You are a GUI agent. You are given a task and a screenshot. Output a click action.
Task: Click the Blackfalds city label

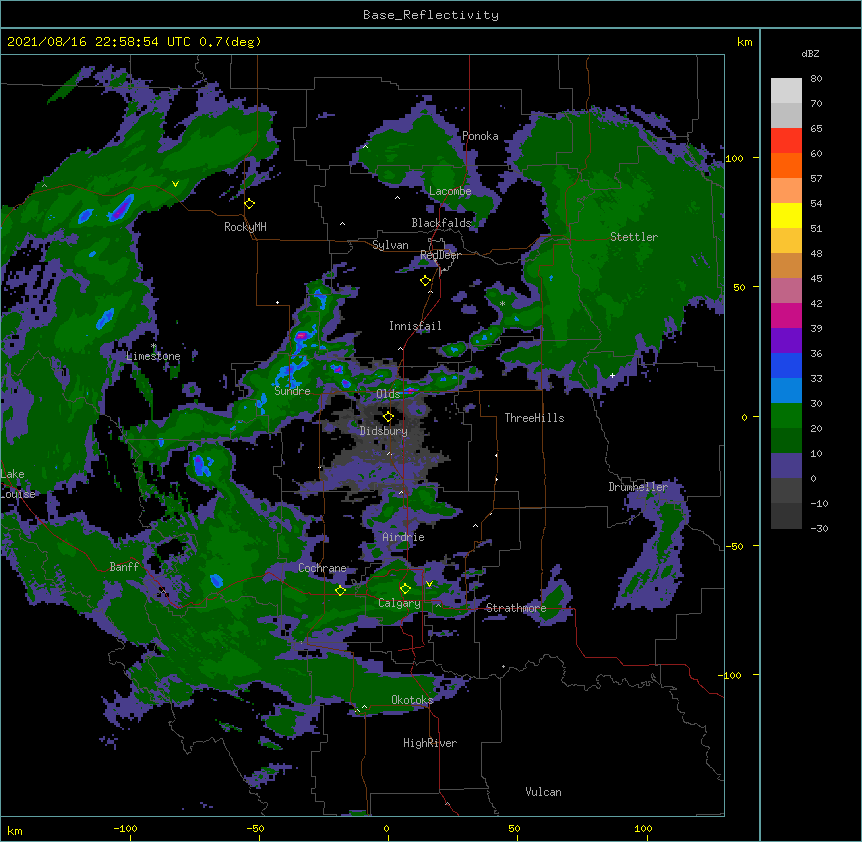[441, 223]
